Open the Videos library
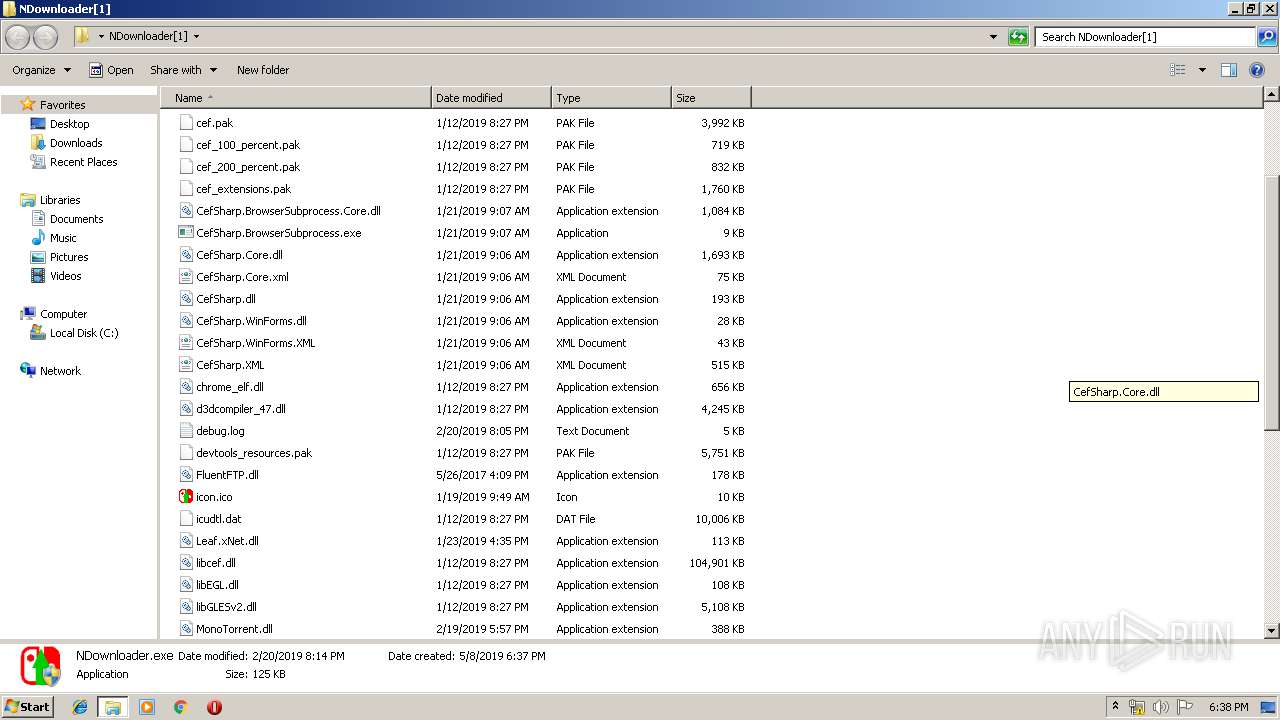This screenshot has height=720, width=1280. click(x=65, y=276)
